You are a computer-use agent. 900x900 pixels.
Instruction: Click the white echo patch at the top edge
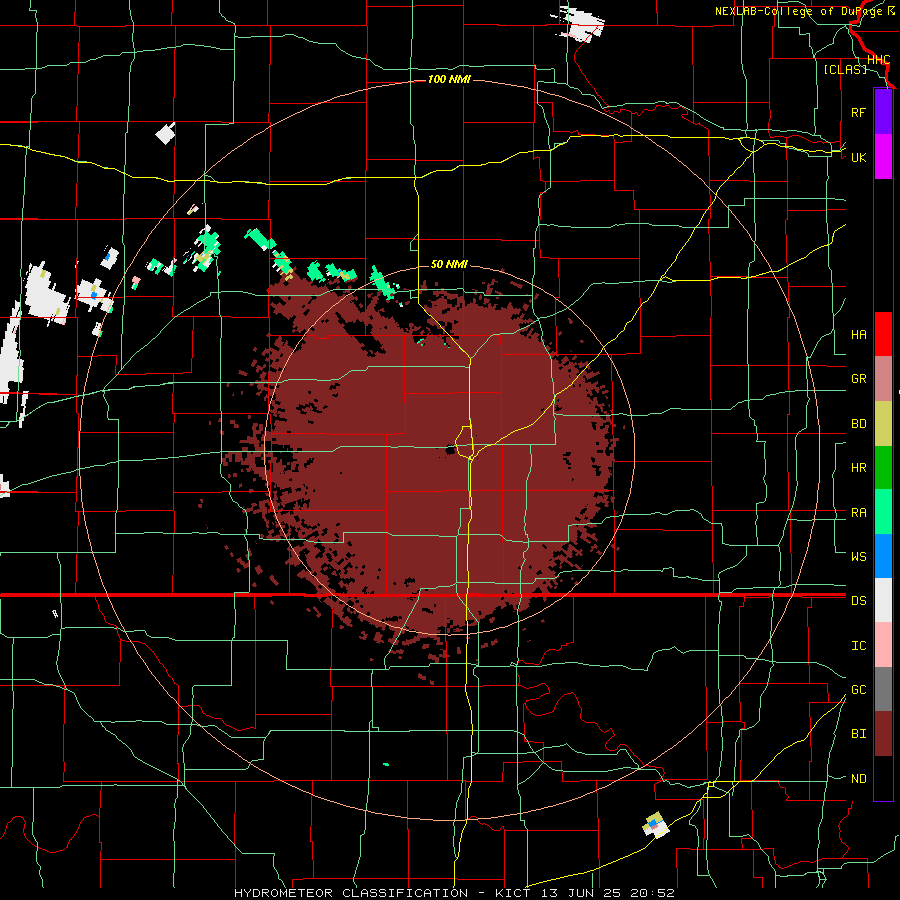click(581, 23)
